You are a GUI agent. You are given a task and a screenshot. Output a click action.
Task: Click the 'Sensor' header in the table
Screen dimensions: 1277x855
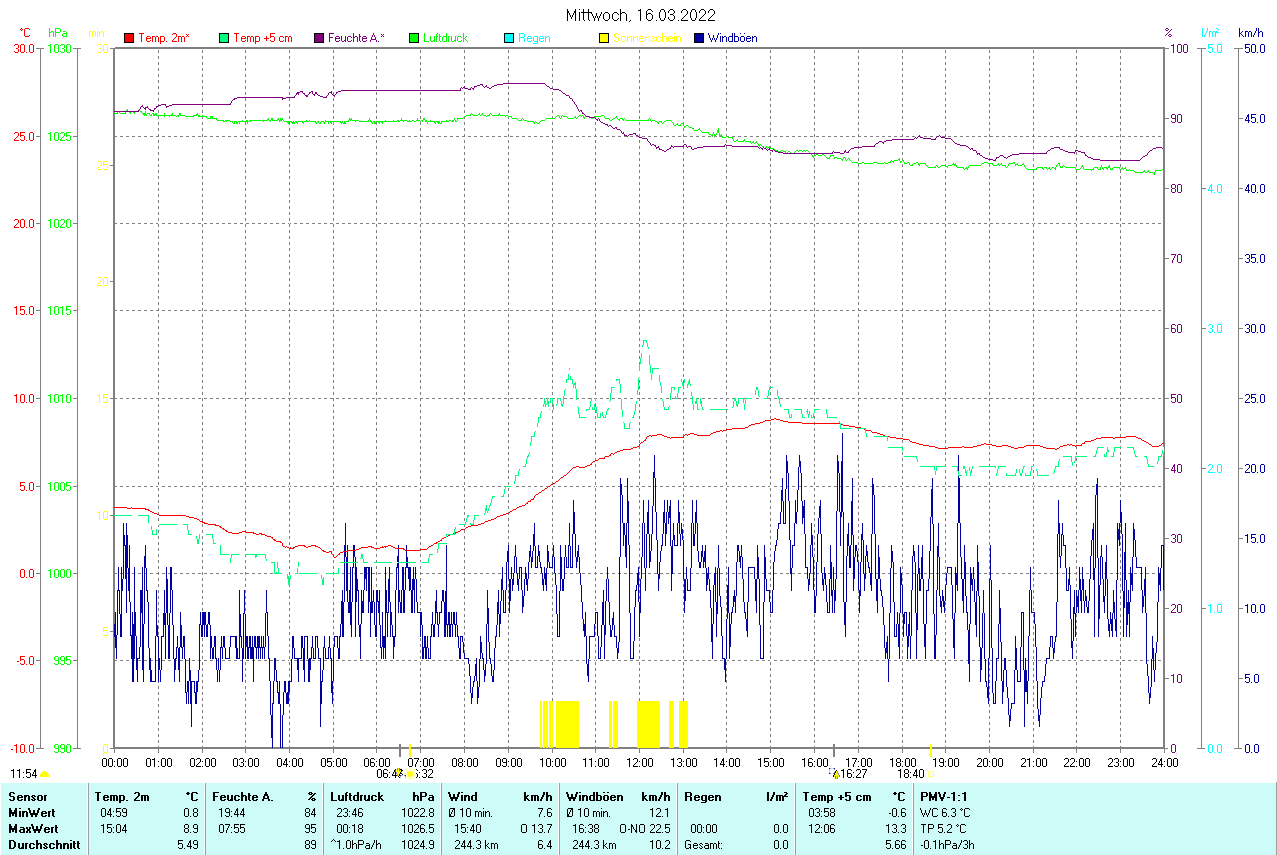[x=27, y=797]
